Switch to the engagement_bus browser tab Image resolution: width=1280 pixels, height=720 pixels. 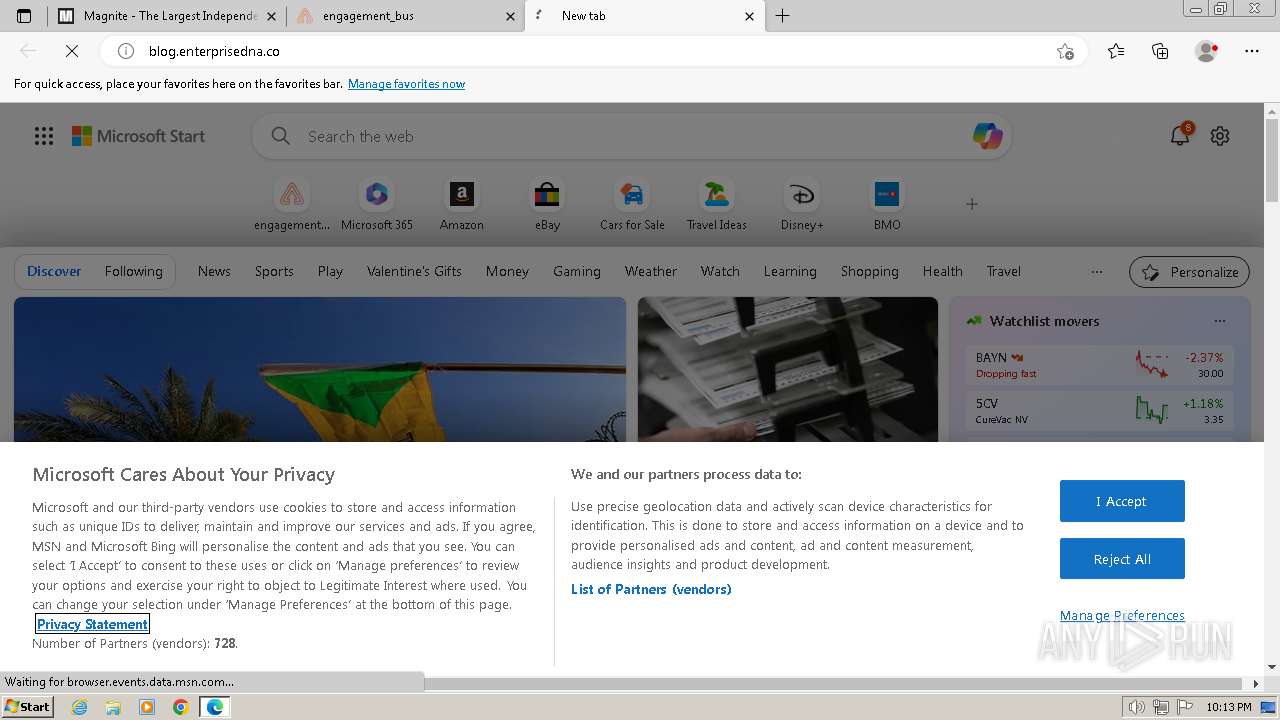[407, 16]
